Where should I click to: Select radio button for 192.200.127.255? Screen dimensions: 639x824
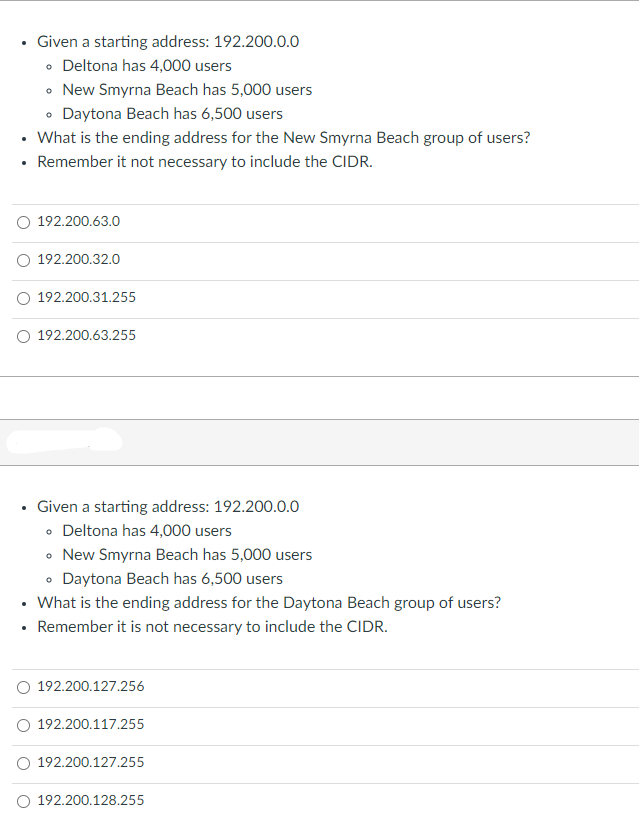[x=24, y=763]
